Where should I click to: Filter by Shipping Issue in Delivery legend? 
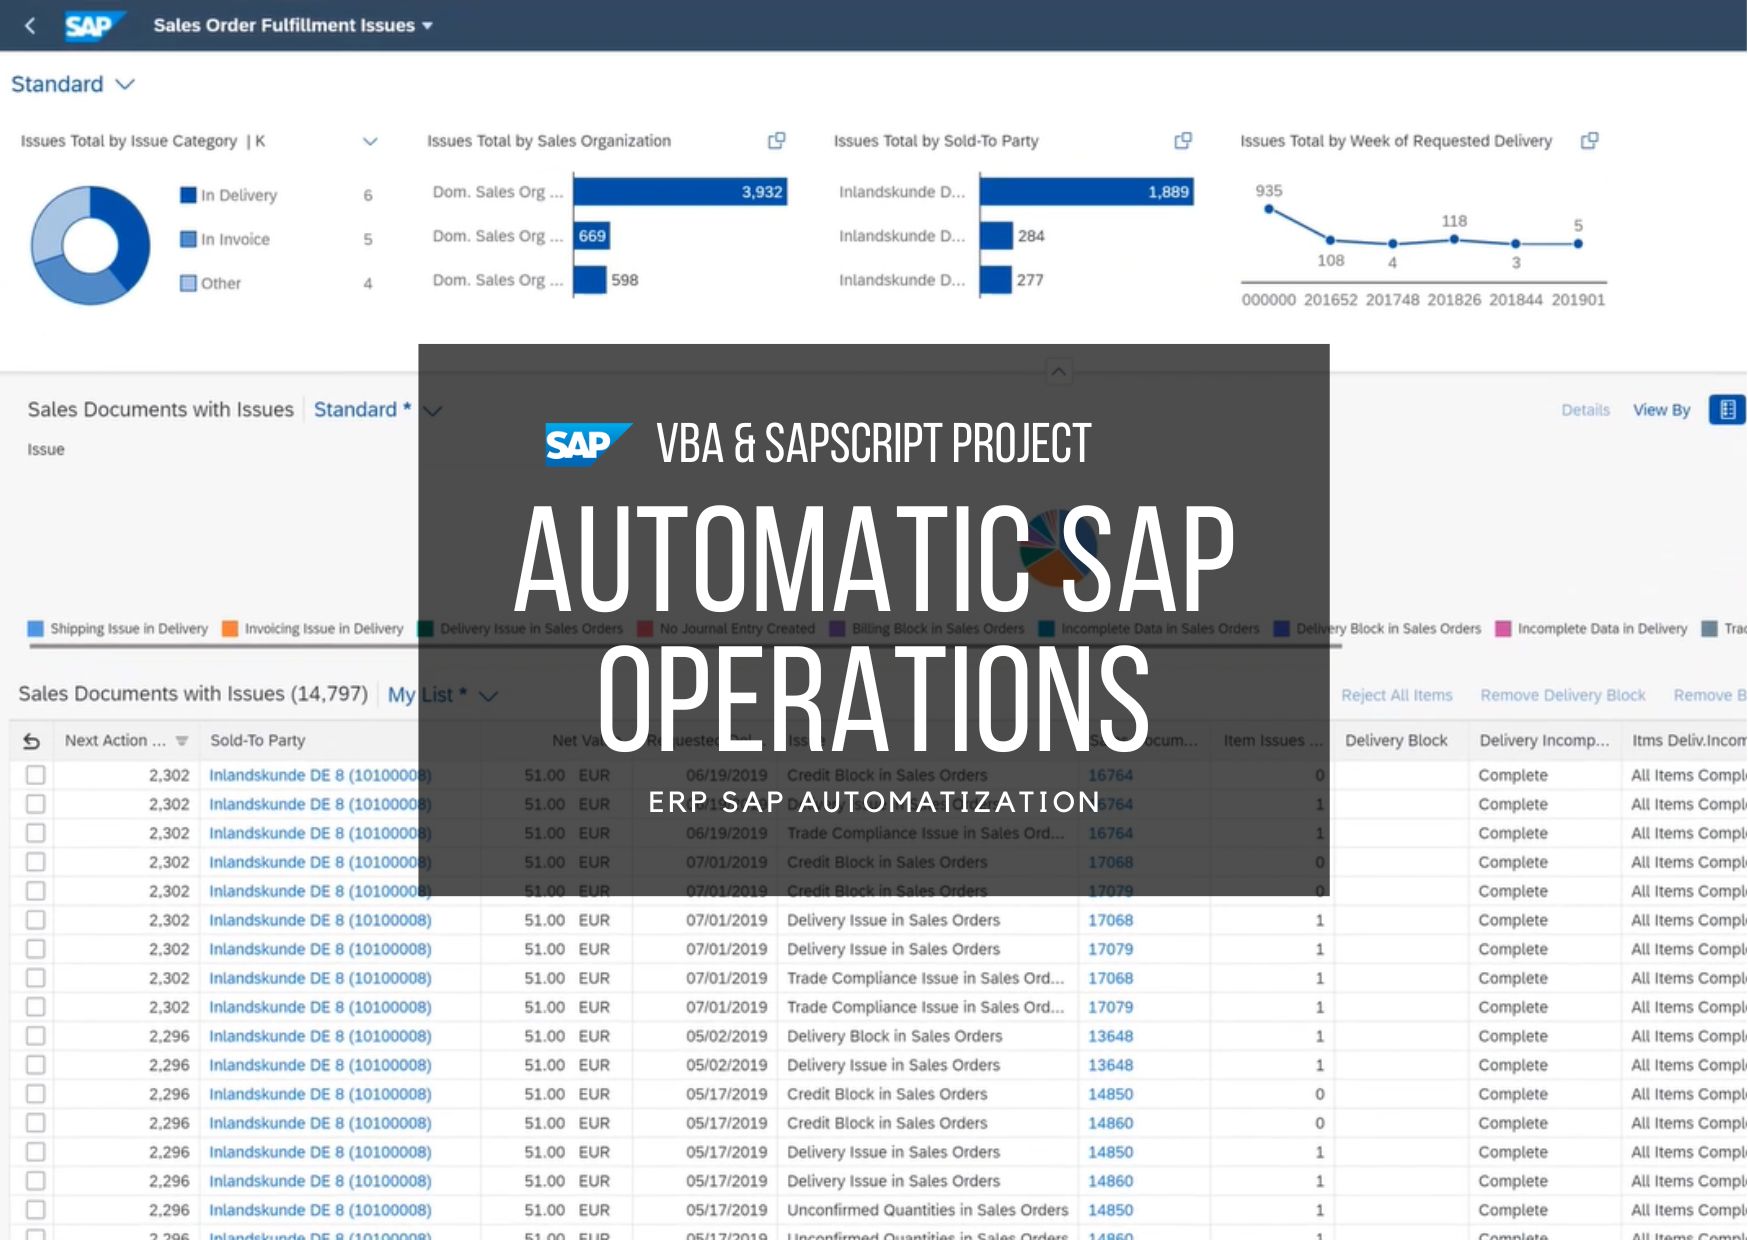(x=118, y=629)
